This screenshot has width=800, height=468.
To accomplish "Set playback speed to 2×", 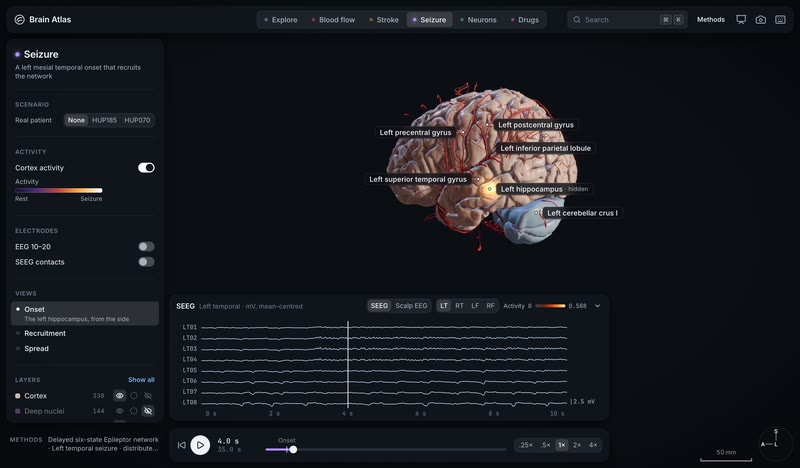I will [577, 445].
